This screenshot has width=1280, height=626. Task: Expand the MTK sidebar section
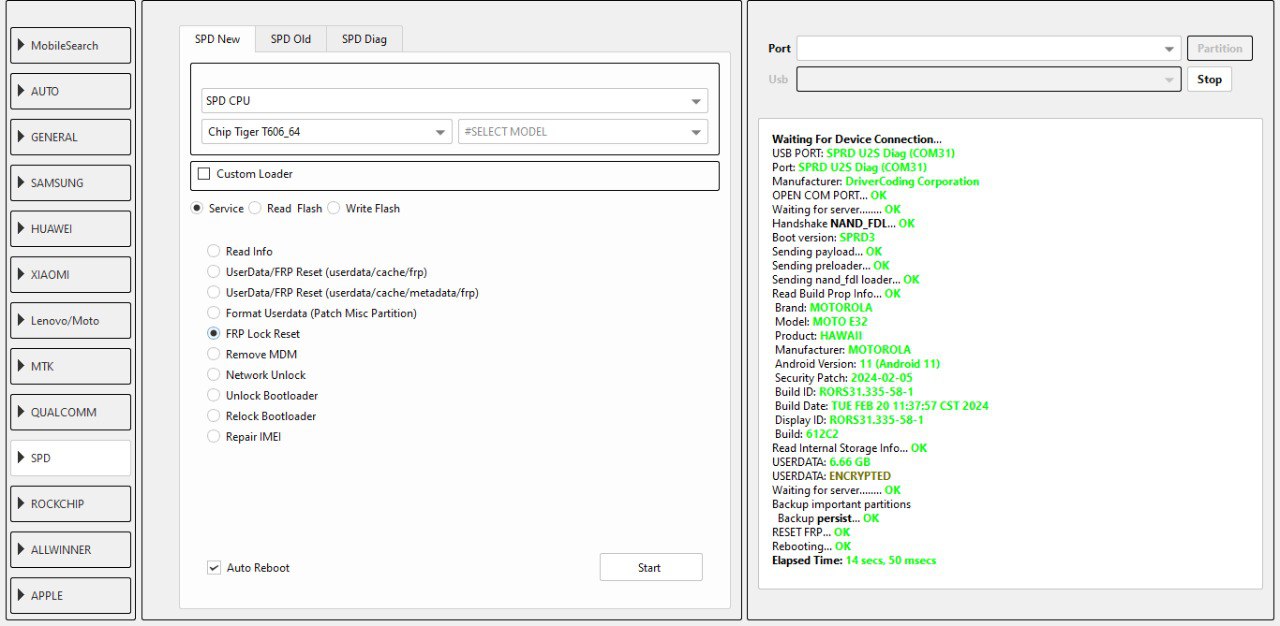point(70,366)
